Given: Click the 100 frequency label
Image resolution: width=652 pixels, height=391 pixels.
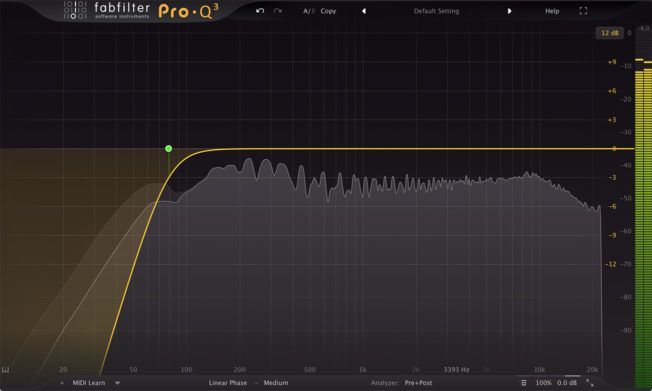Looking at the screenshot, I should [186, 369].
